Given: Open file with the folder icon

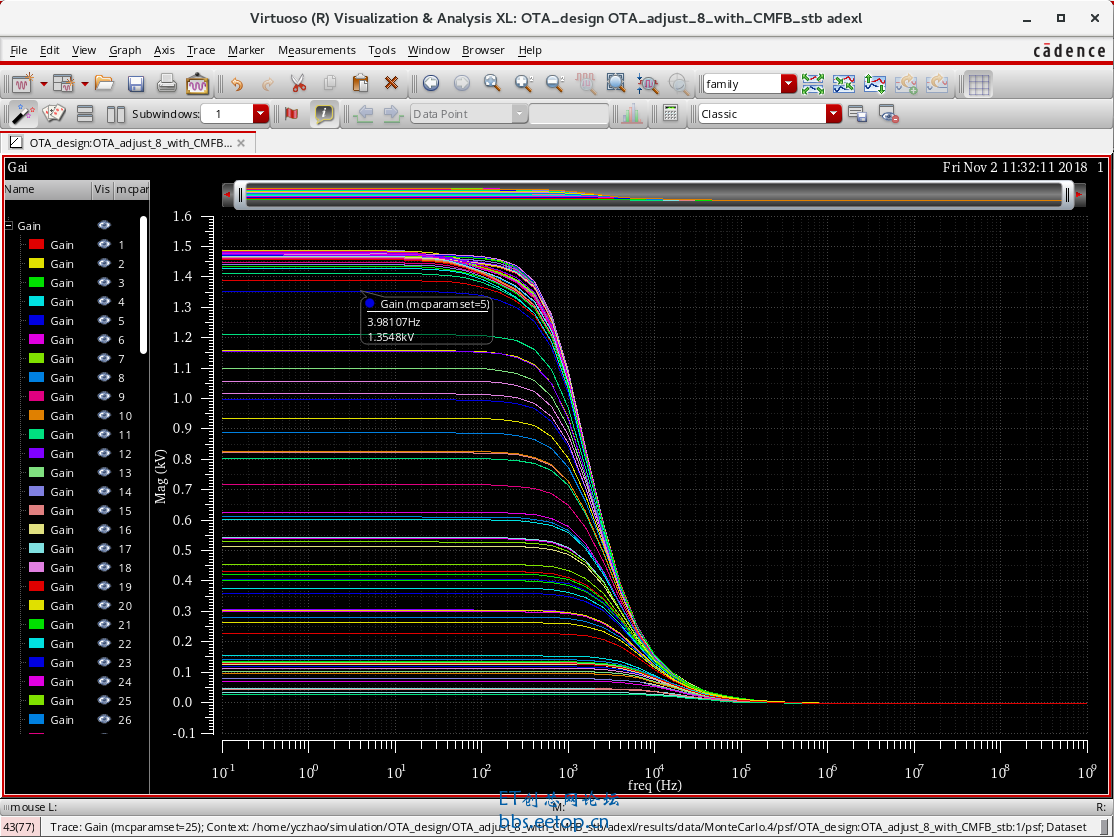Looking at the screenshot, I should click(104, 84).
